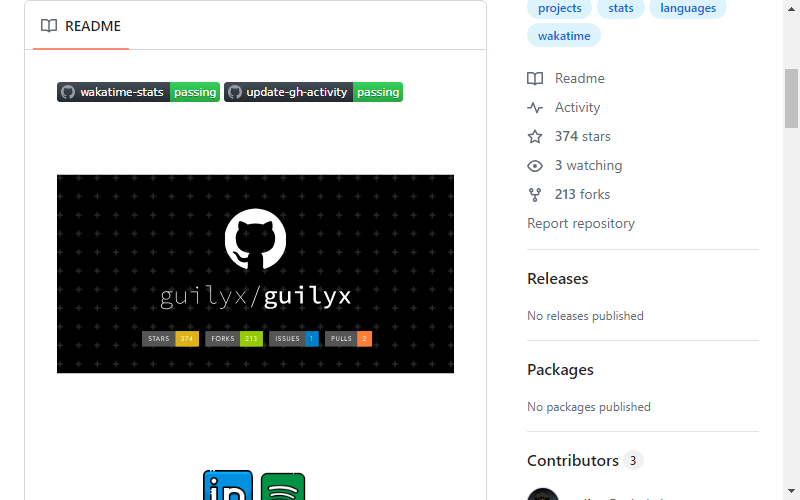Screen dimensions: 800x500
Task: Click the STARS 374 badge in banner
Action: pos(170,339)
